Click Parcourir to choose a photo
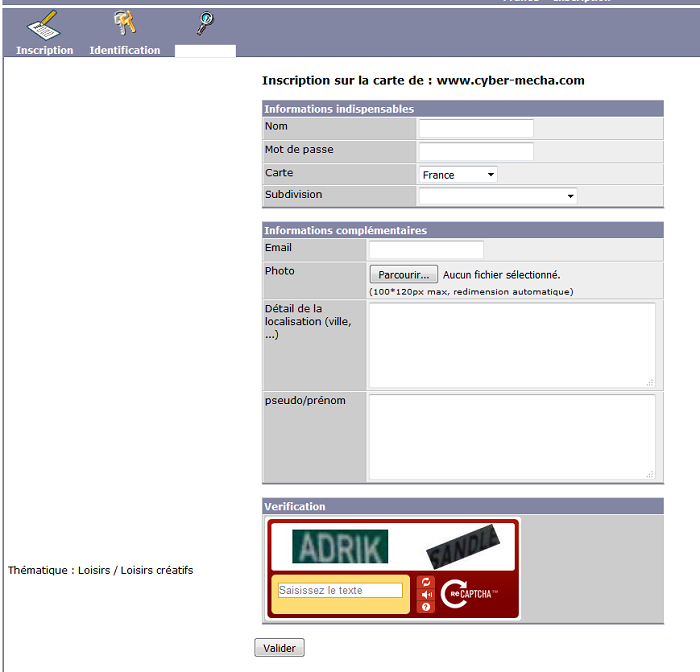 [x=404, y=275]
